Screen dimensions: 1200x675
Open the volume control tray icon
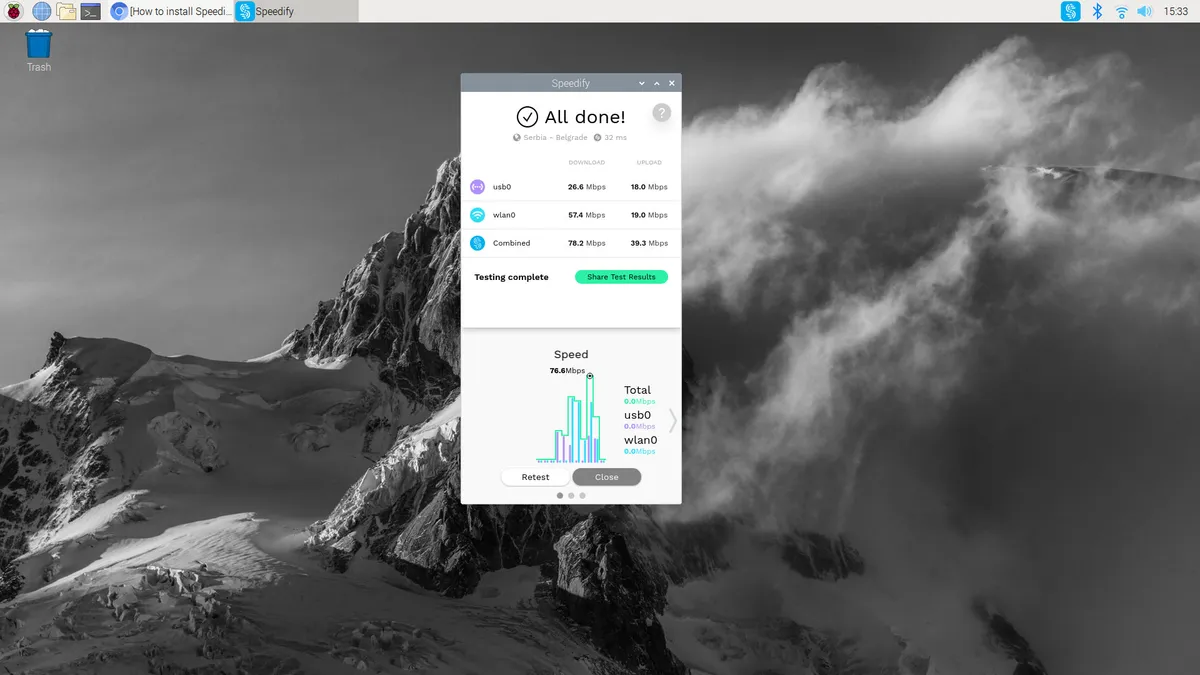tap(1144, 12)
